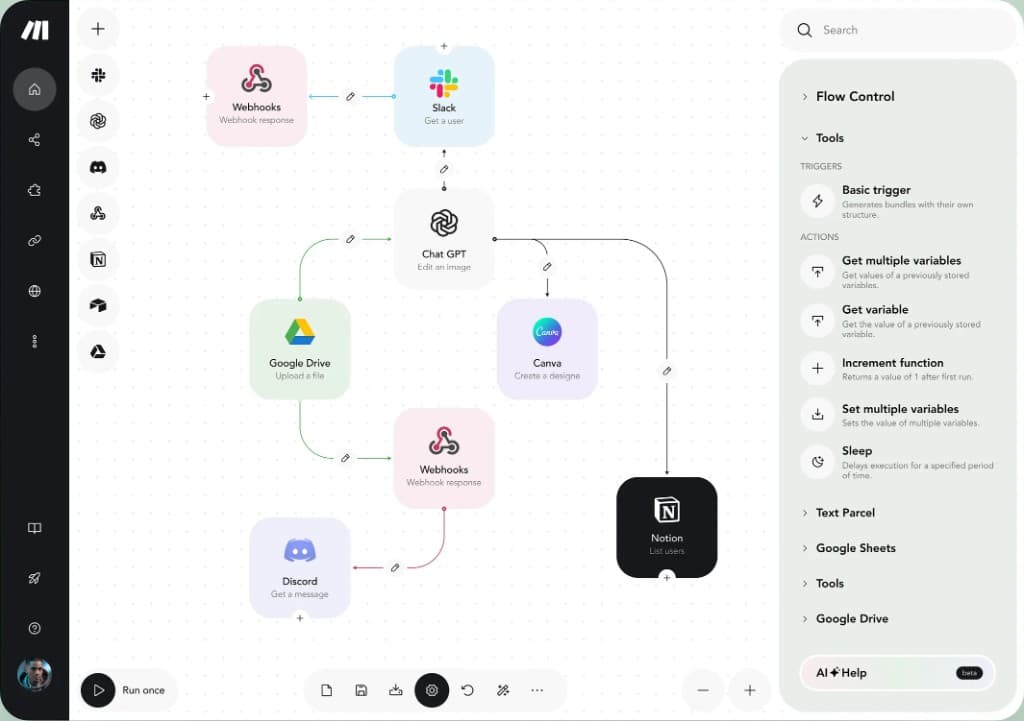
Task: Select the Notion List users module
Action: pyautogui.click(x=667, y=527)
